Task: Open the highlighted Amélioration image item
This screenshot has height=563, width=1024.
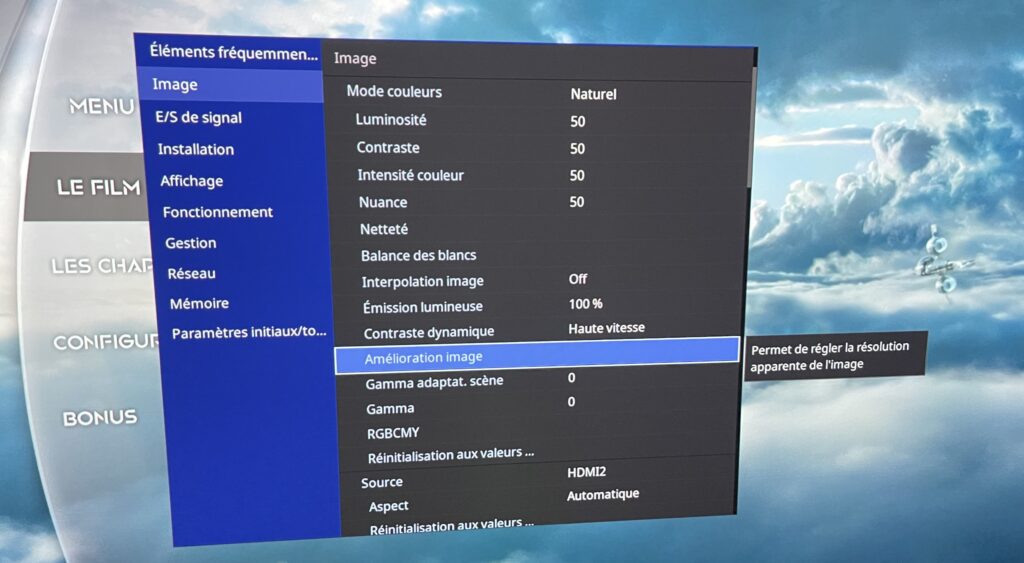Action: pos(536,355)
